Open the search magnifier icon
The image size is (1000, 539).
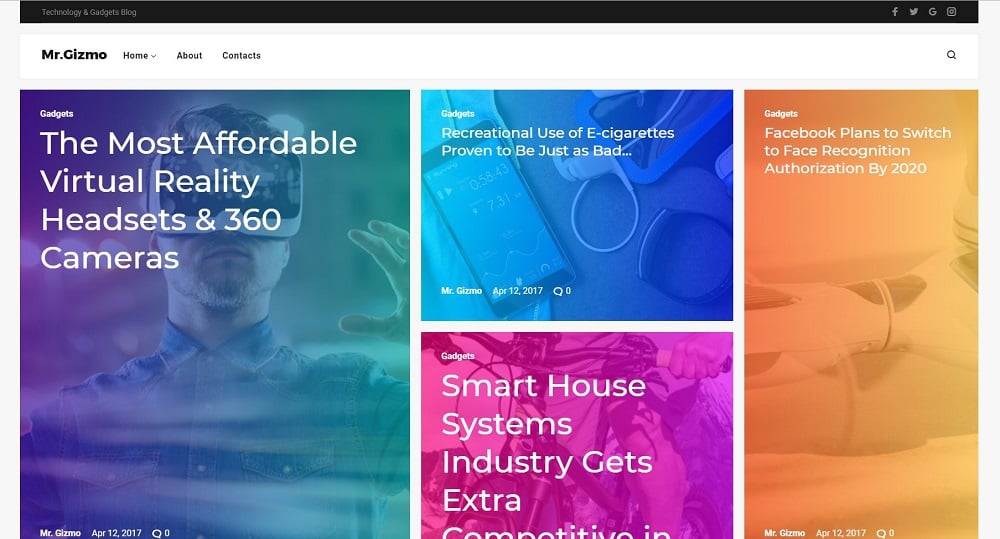952,55
